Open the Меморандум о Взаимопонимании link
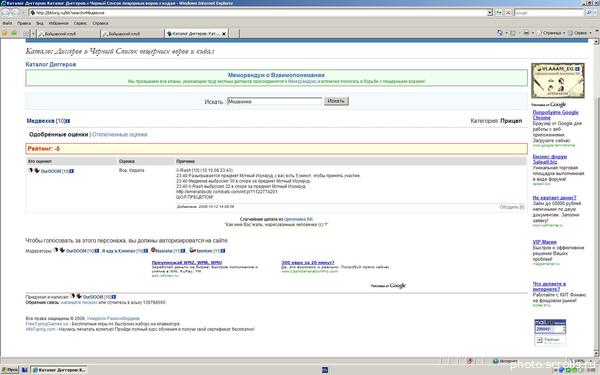This screenshot has height=375, width=600. [276, 75]
